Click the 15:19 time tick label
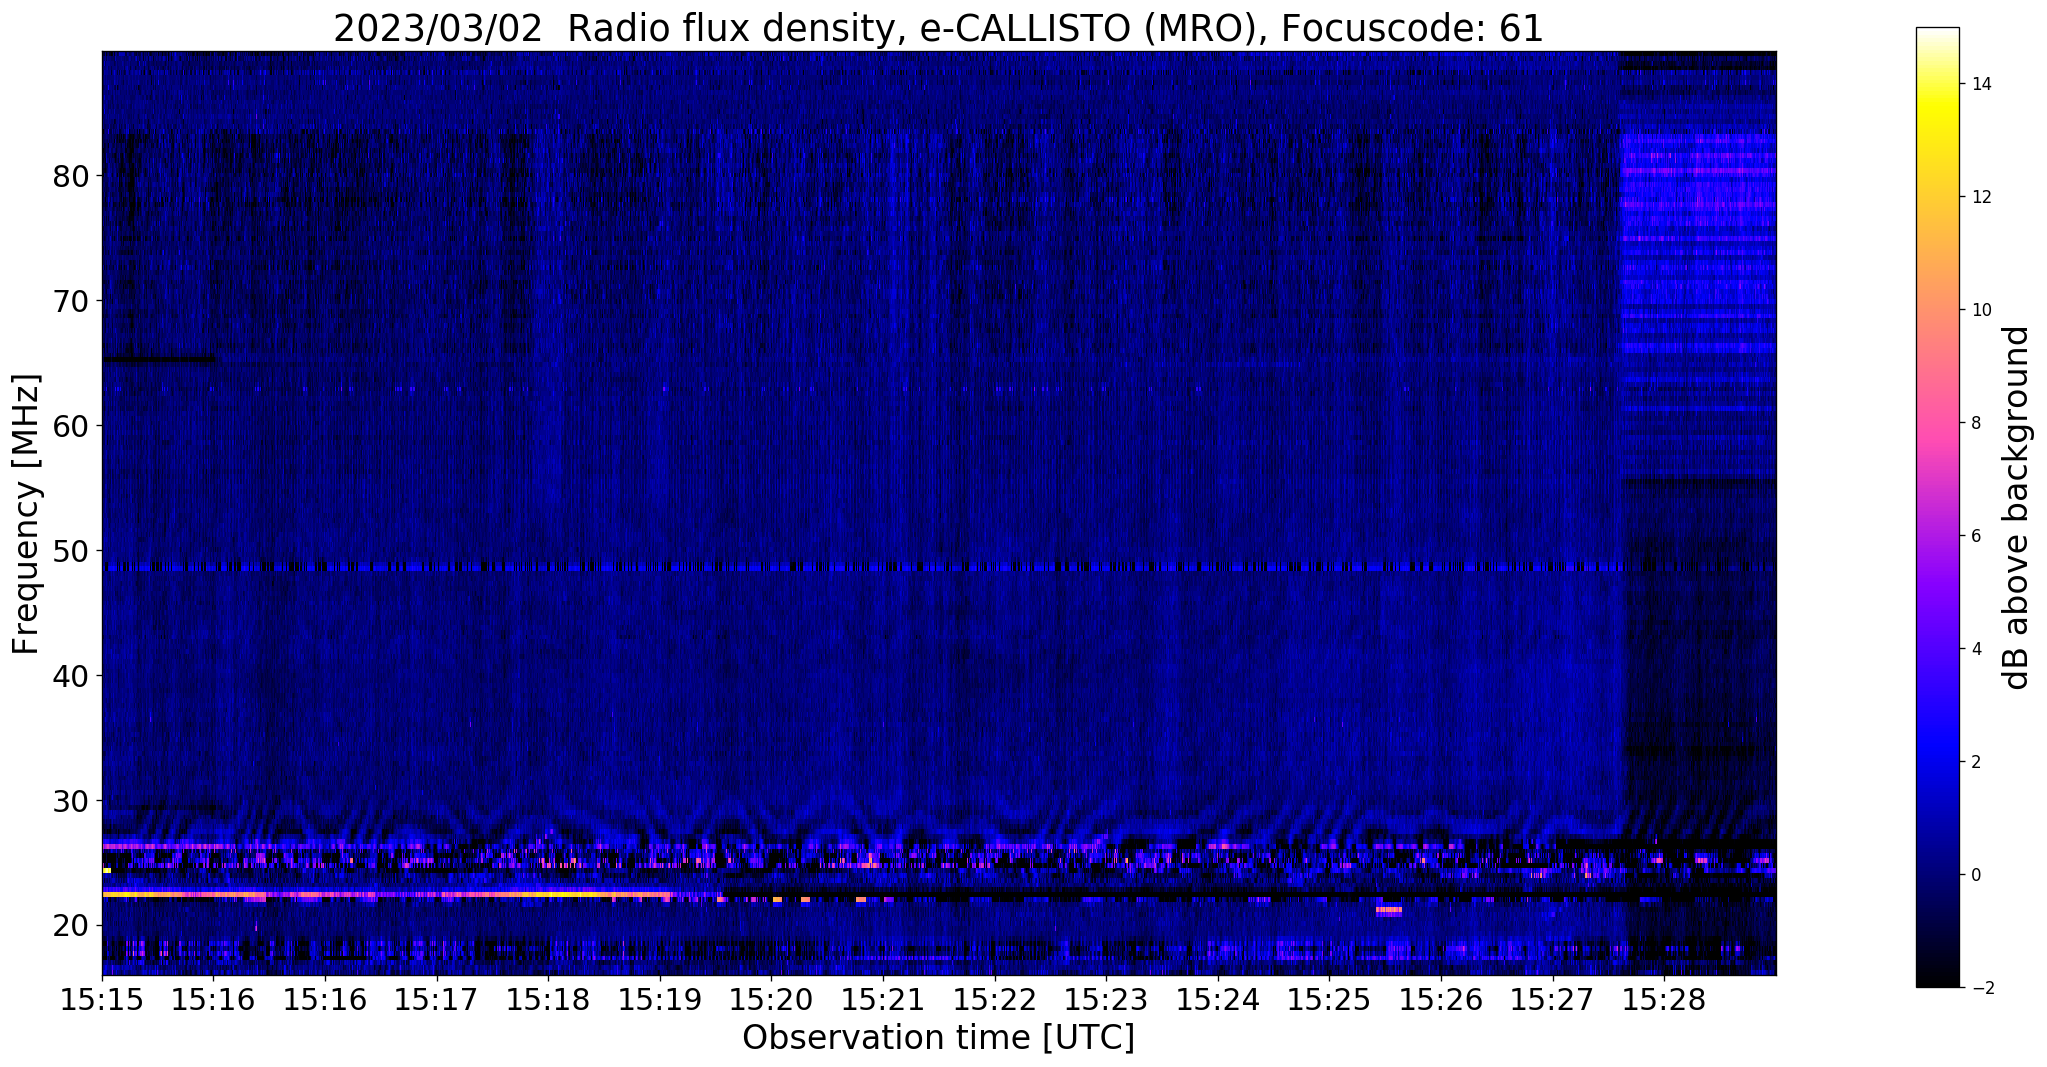2047x1067 pixels. [660, 1000]
